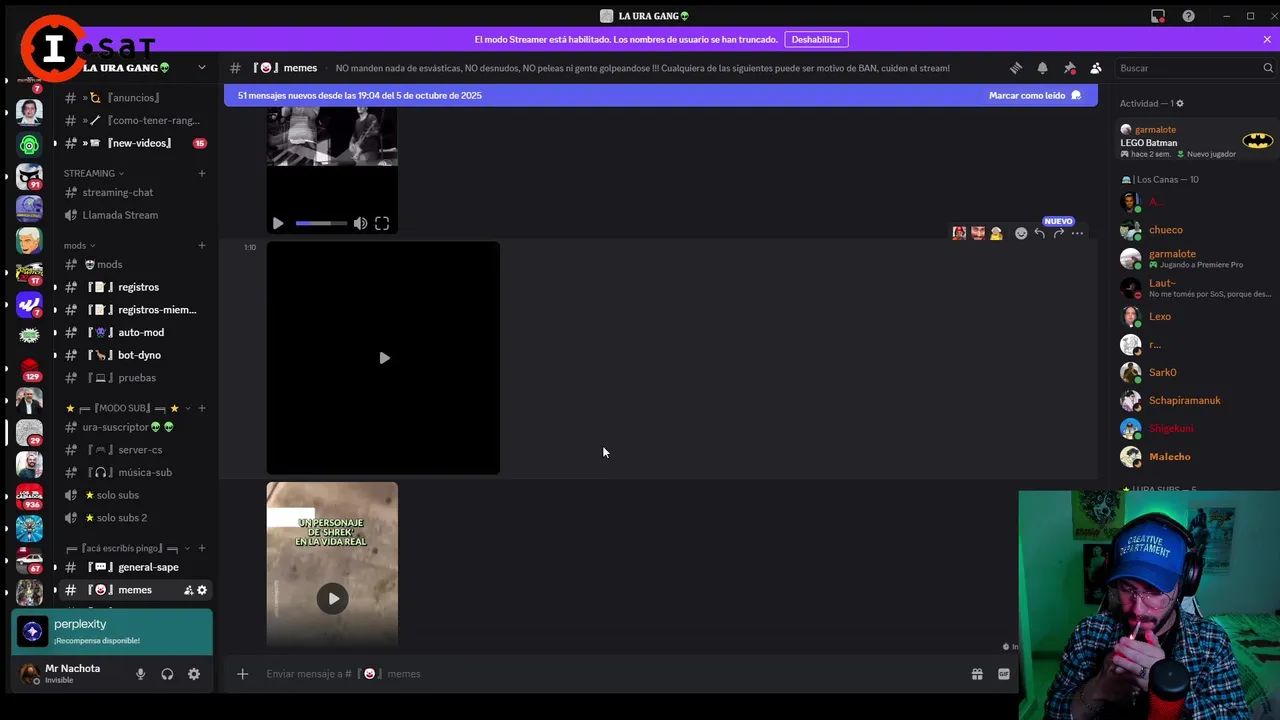Screen dimensions: 1280x720
Task: Open the gift icon in message bar
Action: coord(977,674)
